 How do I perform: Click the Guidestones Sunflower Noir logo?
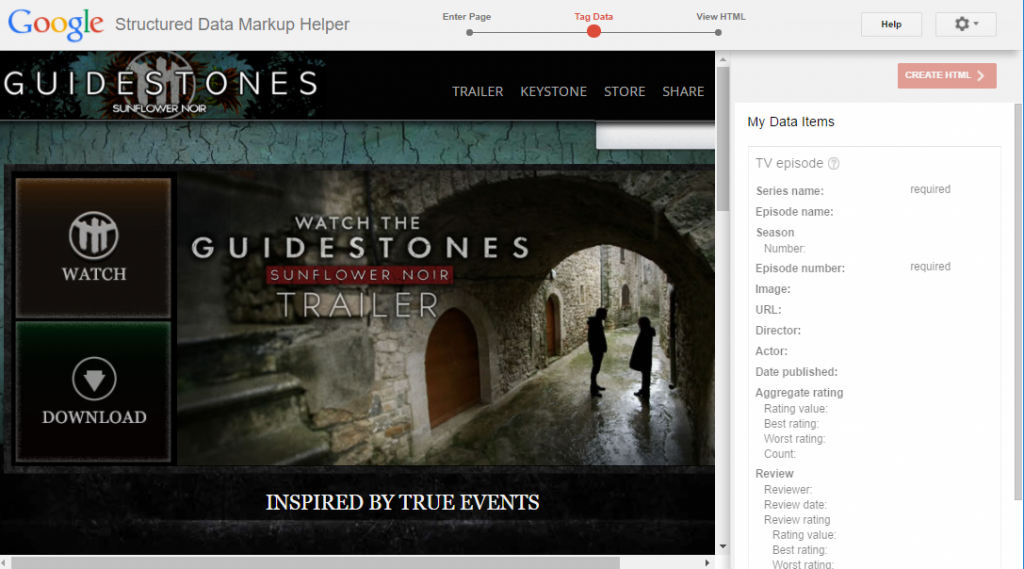[161, 86]
